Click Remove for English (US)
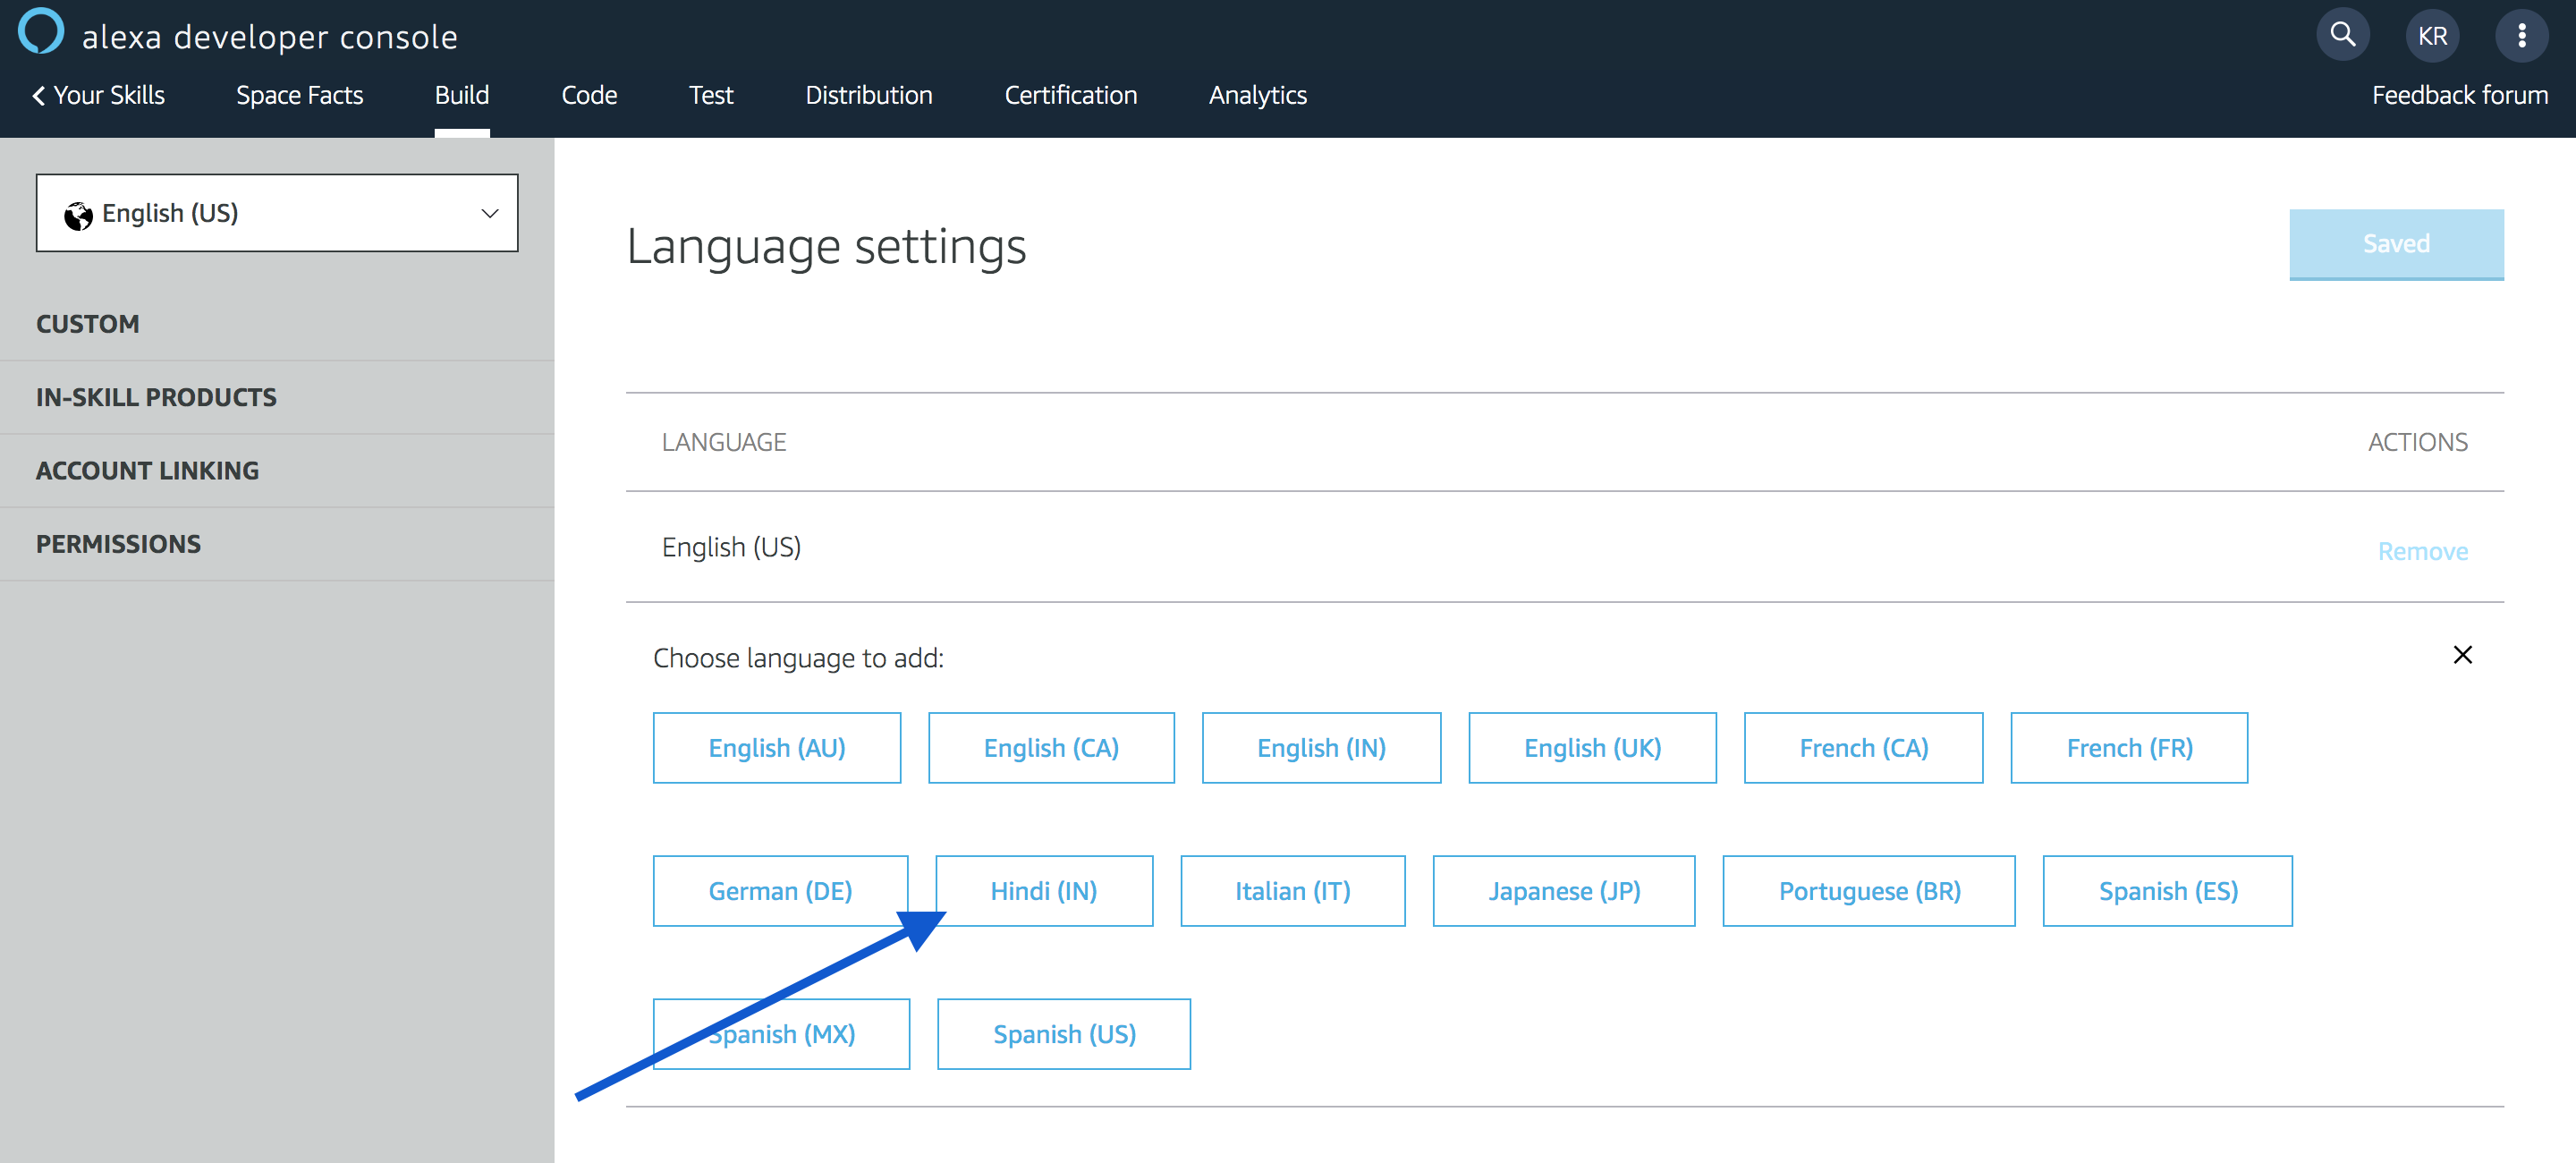The width and height of the screenshot is (2576, 1163). (x=2422, y=551)
